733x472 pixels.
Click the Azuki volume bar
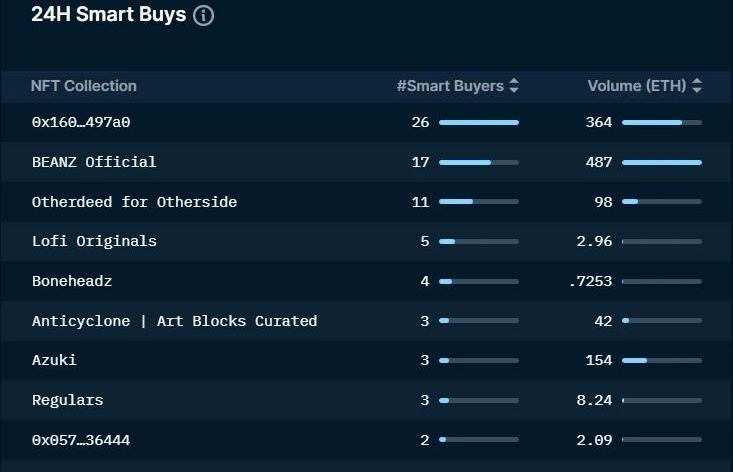(x=662, y=360)
